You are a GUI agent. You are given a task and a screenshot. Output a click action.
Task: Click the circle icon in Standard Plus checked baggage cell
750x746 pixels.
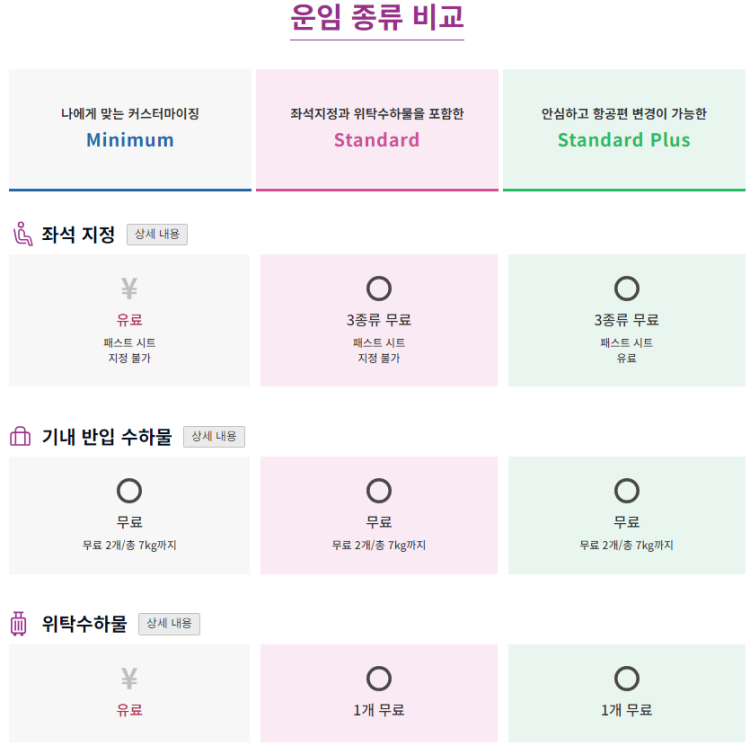click(627, 679)
